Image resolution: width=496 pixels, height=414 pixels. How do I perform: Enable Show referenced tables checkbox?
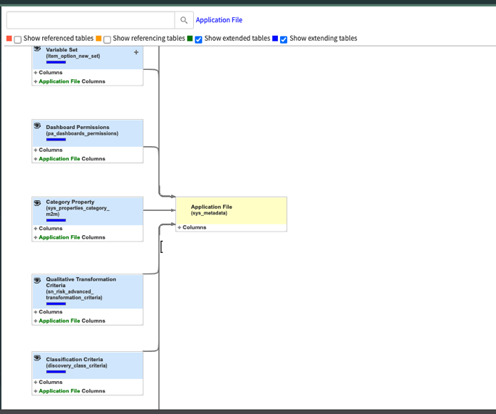tap(18, 40)
